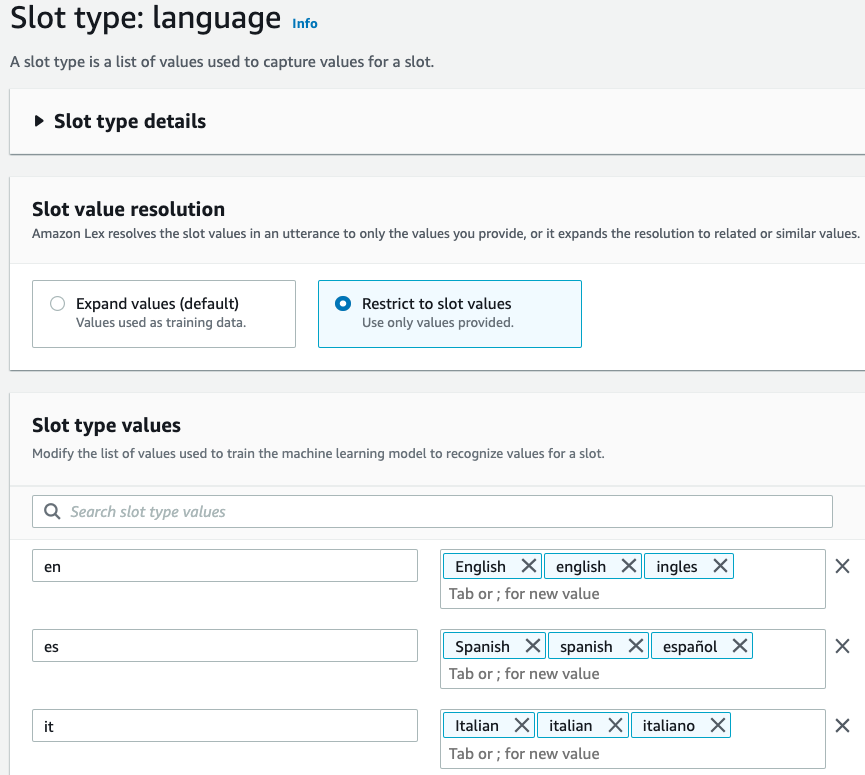Remove the lowercase spanish synonym tag

(636, 646)
